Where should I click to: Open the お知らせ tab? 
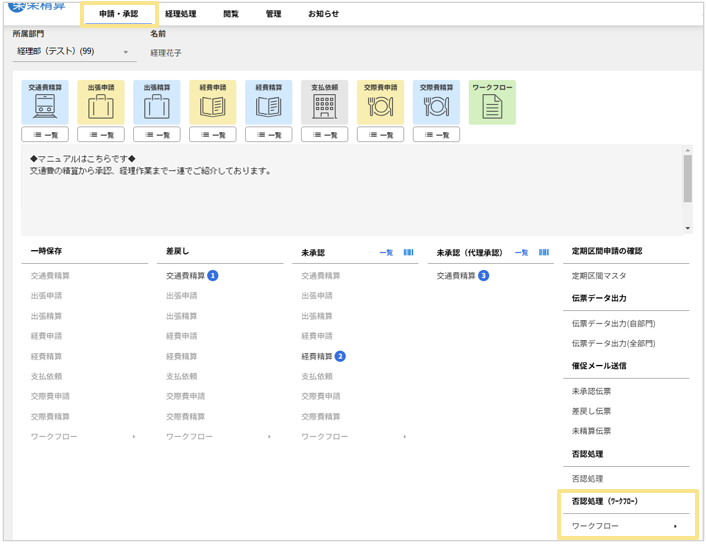[x=323, y=14]
